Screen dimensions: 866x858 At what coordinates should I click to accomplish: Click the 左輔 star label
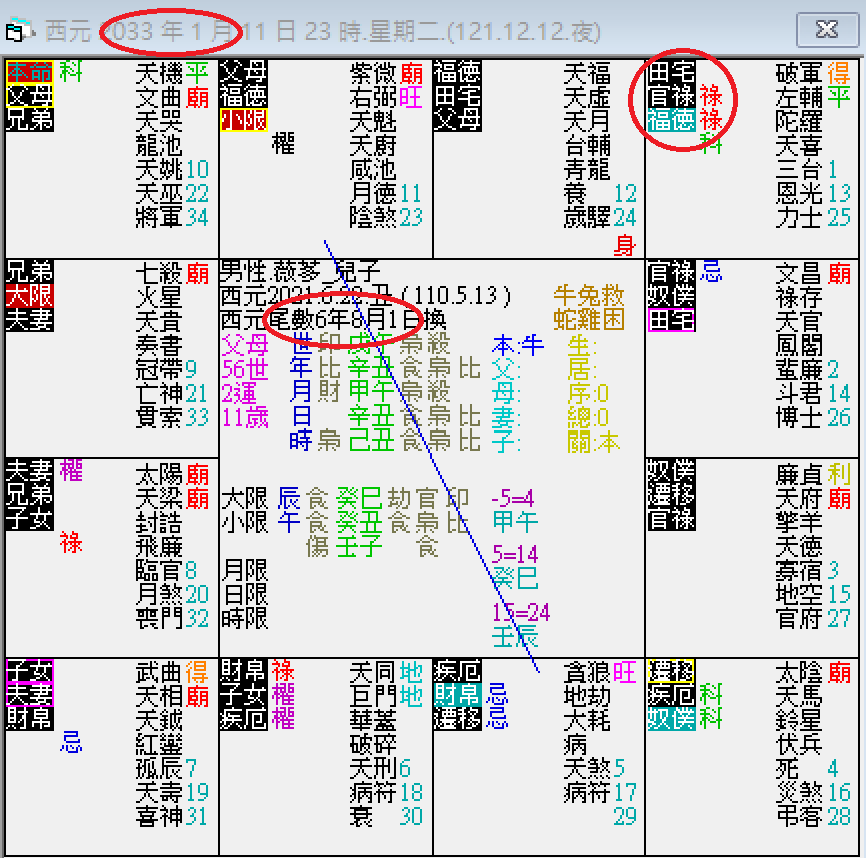799,97
